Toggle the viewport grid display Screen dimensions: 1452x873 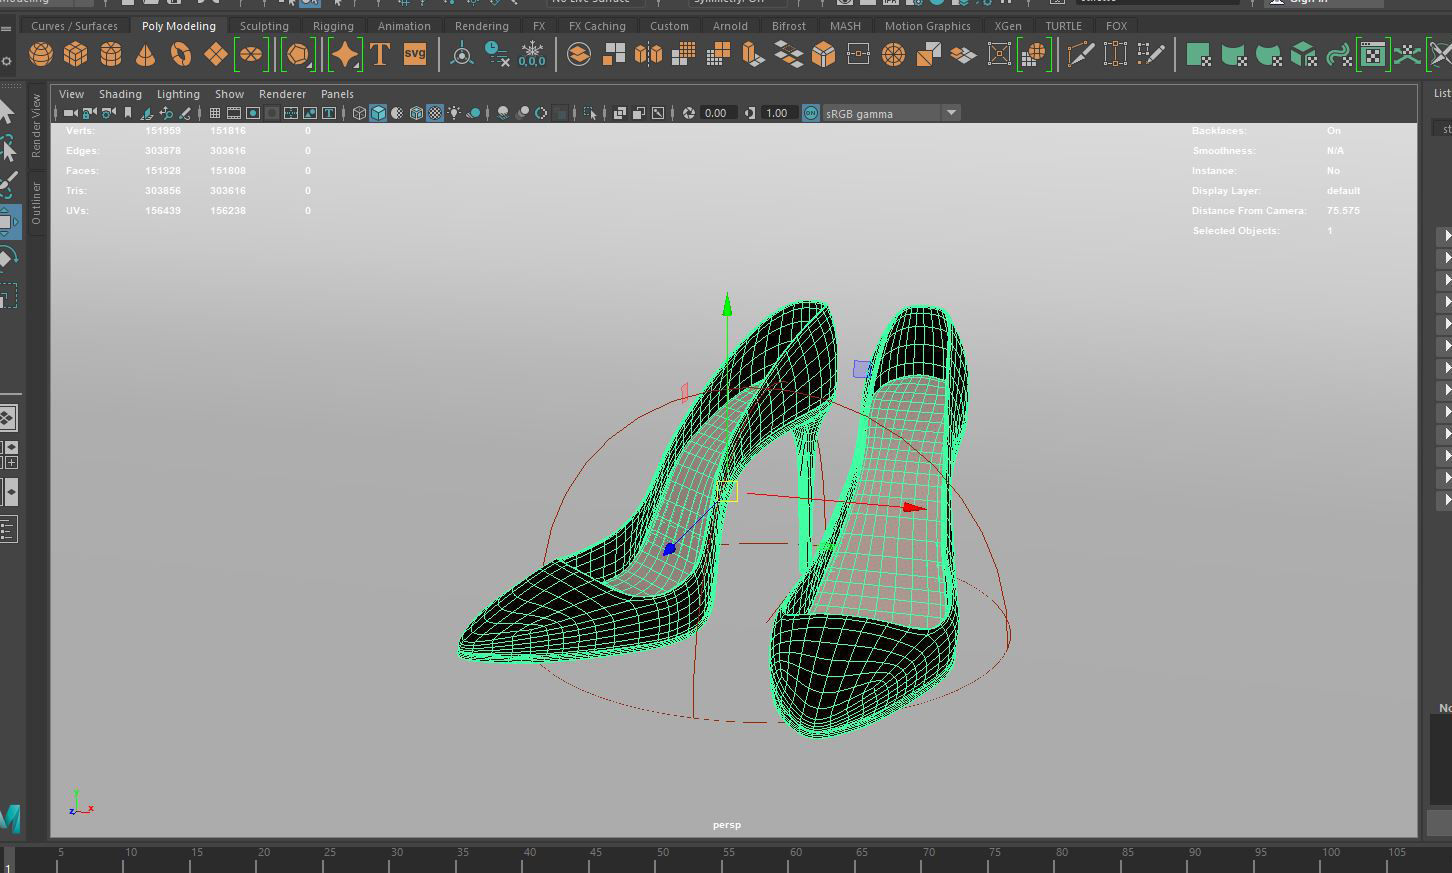coord(215,113)
